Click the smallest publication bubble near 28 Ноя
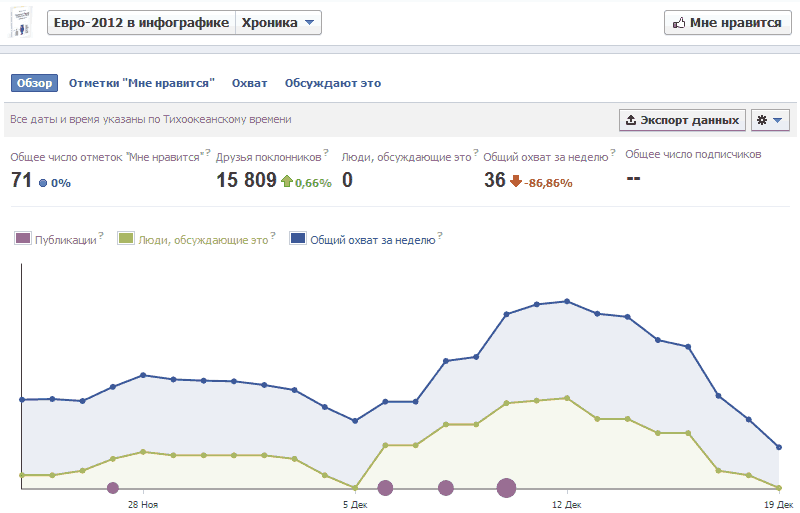Screen dimensions: 800x513 click(113, 488)
